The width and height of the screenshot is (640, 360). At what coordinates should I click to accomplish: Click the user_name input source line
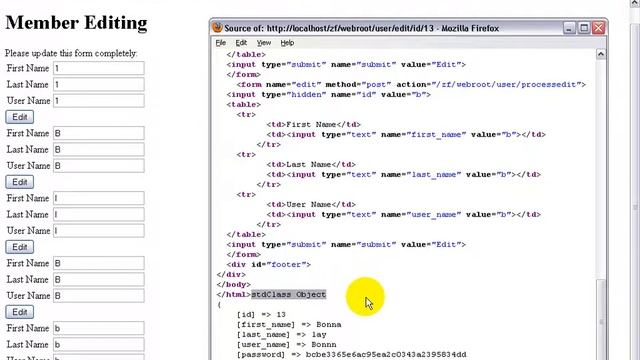(x=404, y=215)
